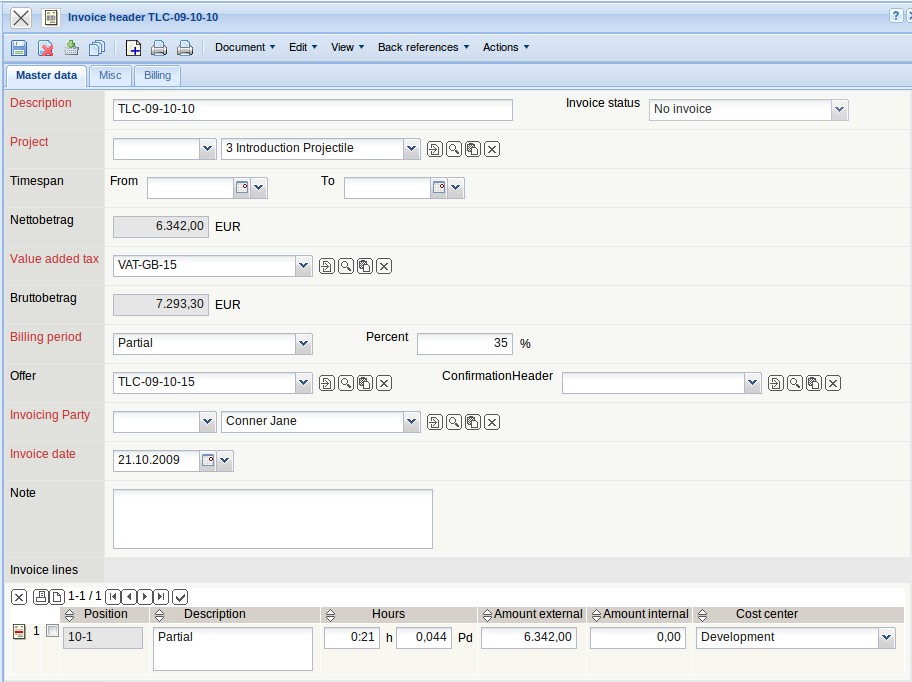Open the Actions menu
The width and height of the screenshot is (912, 682).
pos(506,47)
